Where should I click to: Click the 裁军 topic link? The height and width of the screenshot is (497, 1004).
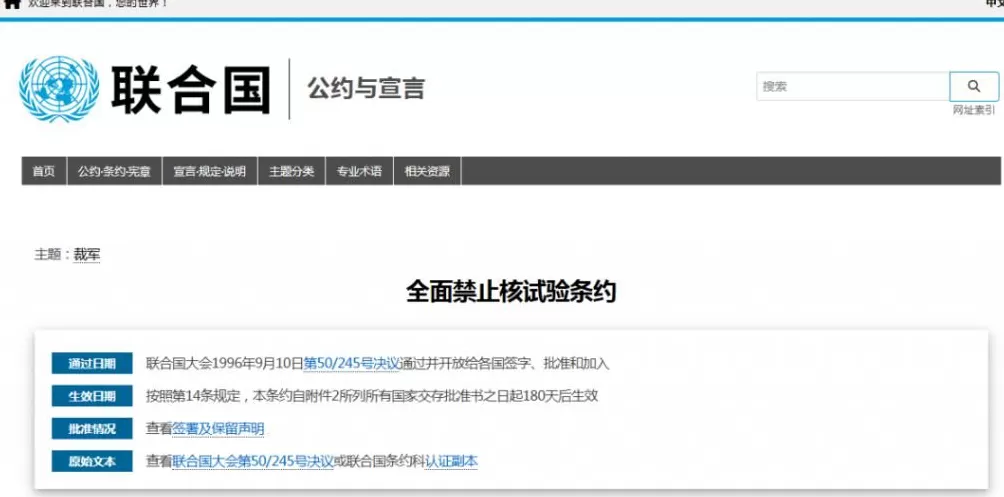pos(86,254)
